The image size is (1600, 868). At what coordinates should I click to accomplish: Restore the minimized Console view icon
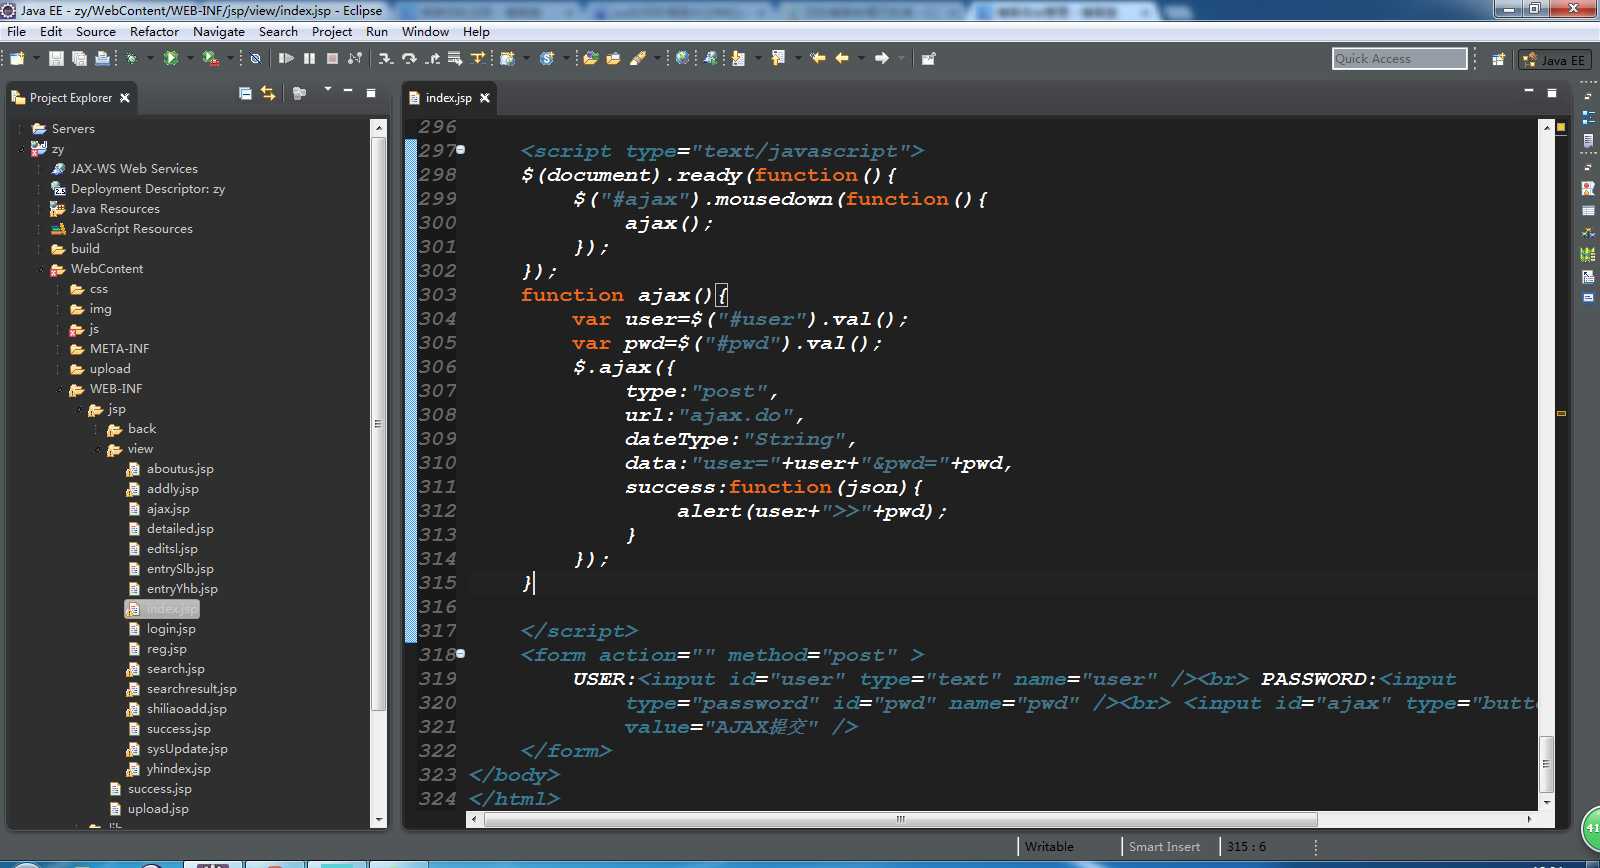[x=1588, y=298]
